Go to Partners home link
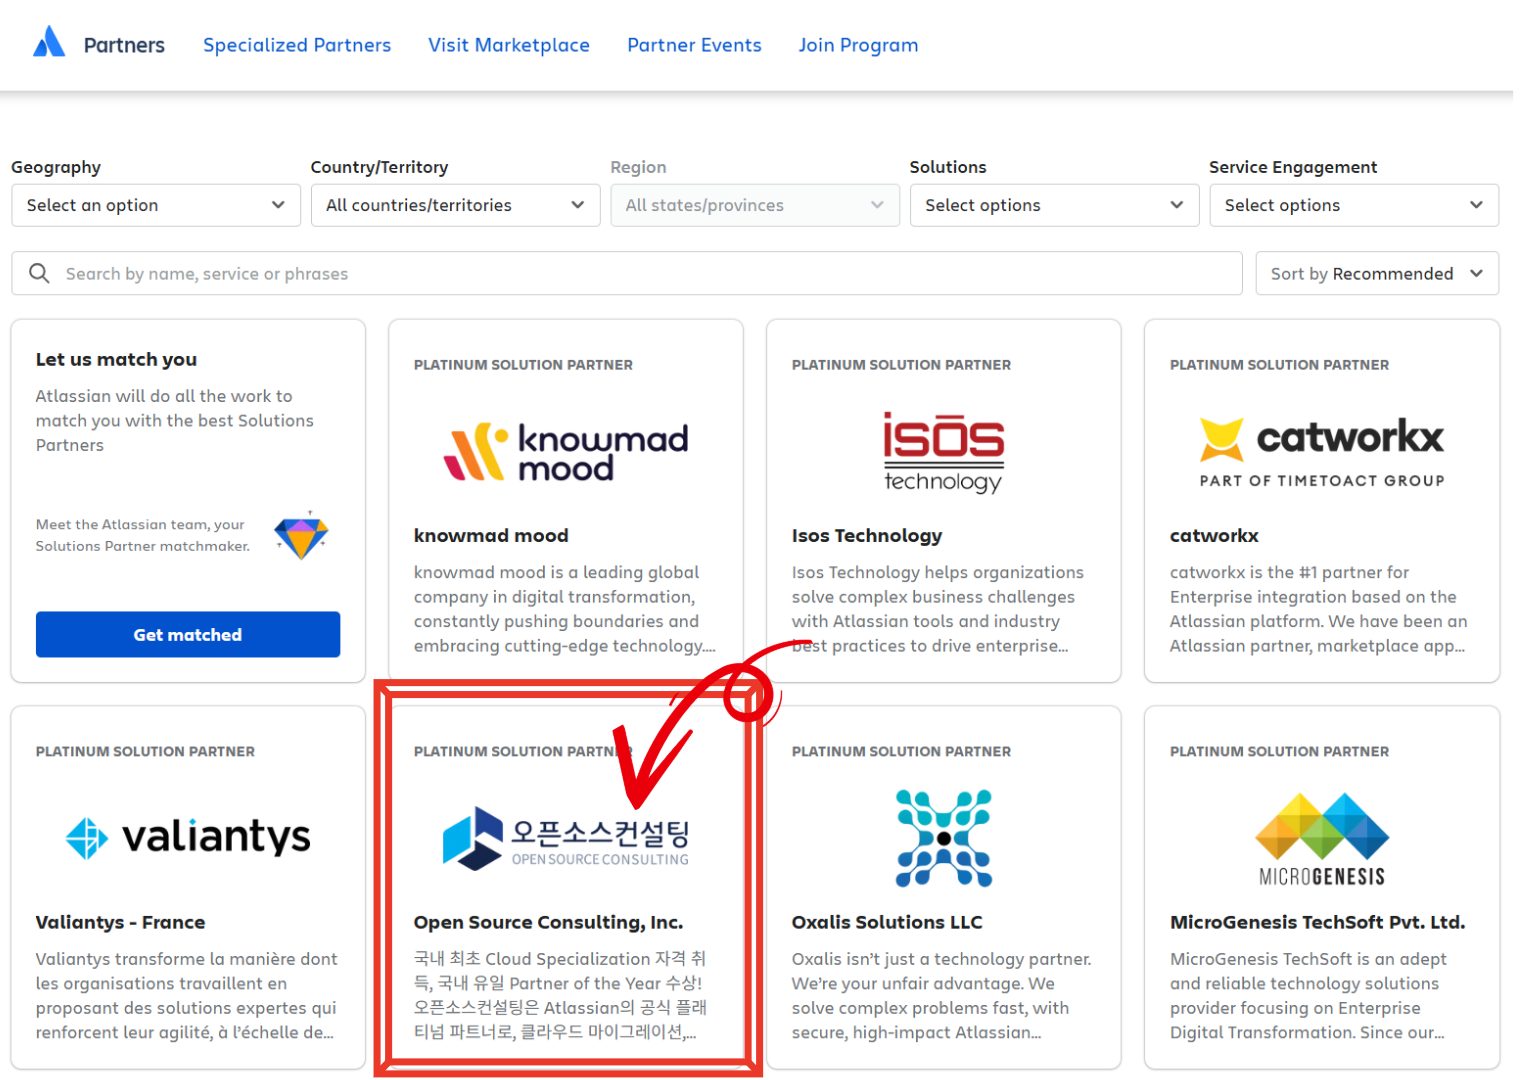The height and width of the screenshot is (1080, 1522). click(x=124, y=45)
